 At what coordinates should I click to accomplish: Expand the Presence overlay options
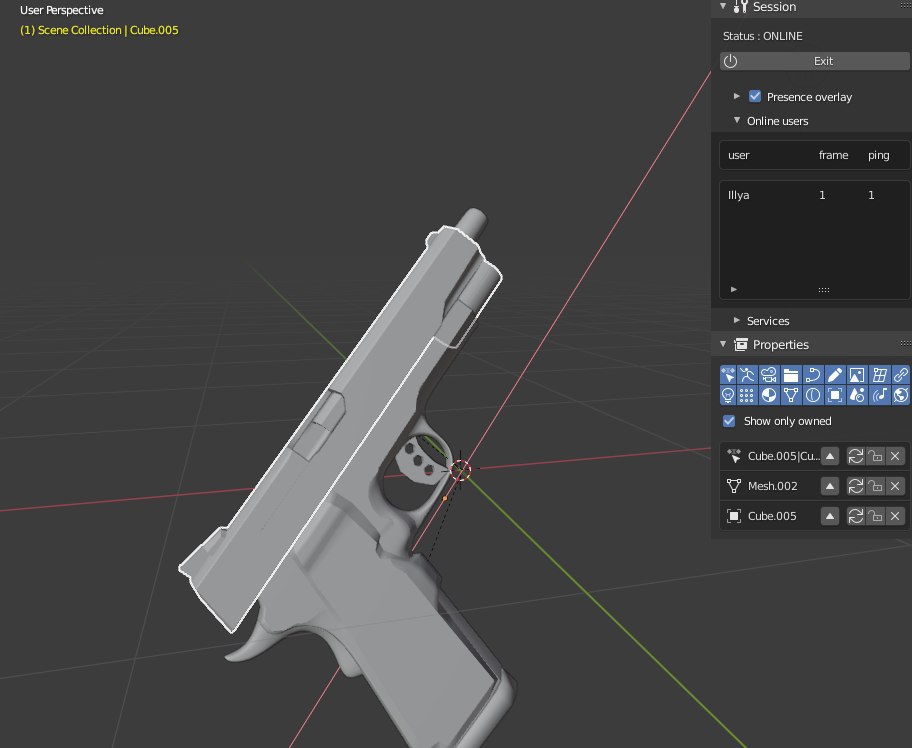click(737, 96)
